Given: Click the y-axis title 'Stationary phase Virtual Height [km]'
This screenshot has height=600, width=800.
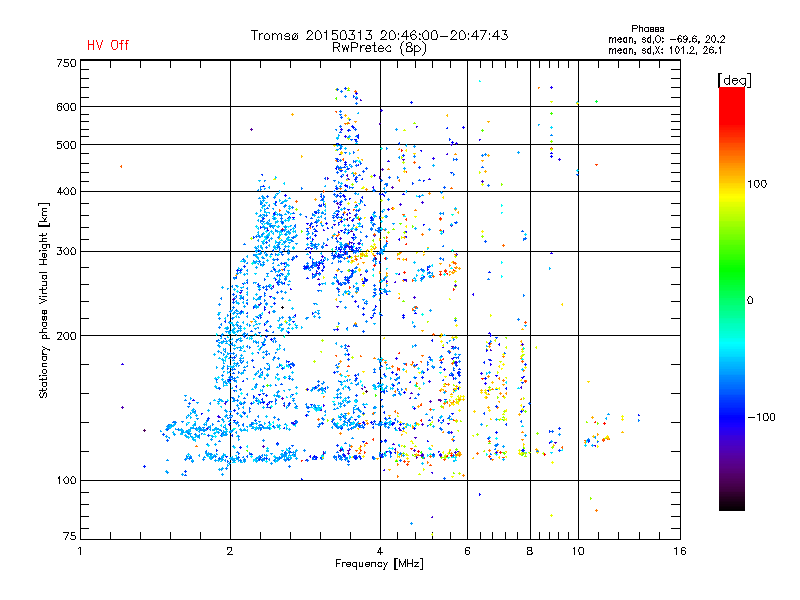Looking at the screenshot, I should tap(43, 300).
